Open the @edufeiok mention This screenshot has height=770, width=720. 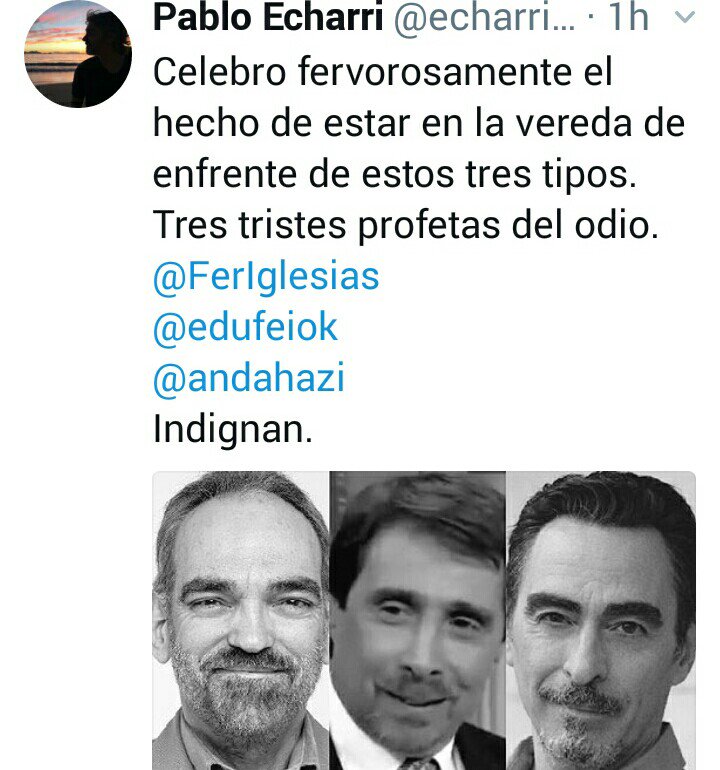(245, 327)
